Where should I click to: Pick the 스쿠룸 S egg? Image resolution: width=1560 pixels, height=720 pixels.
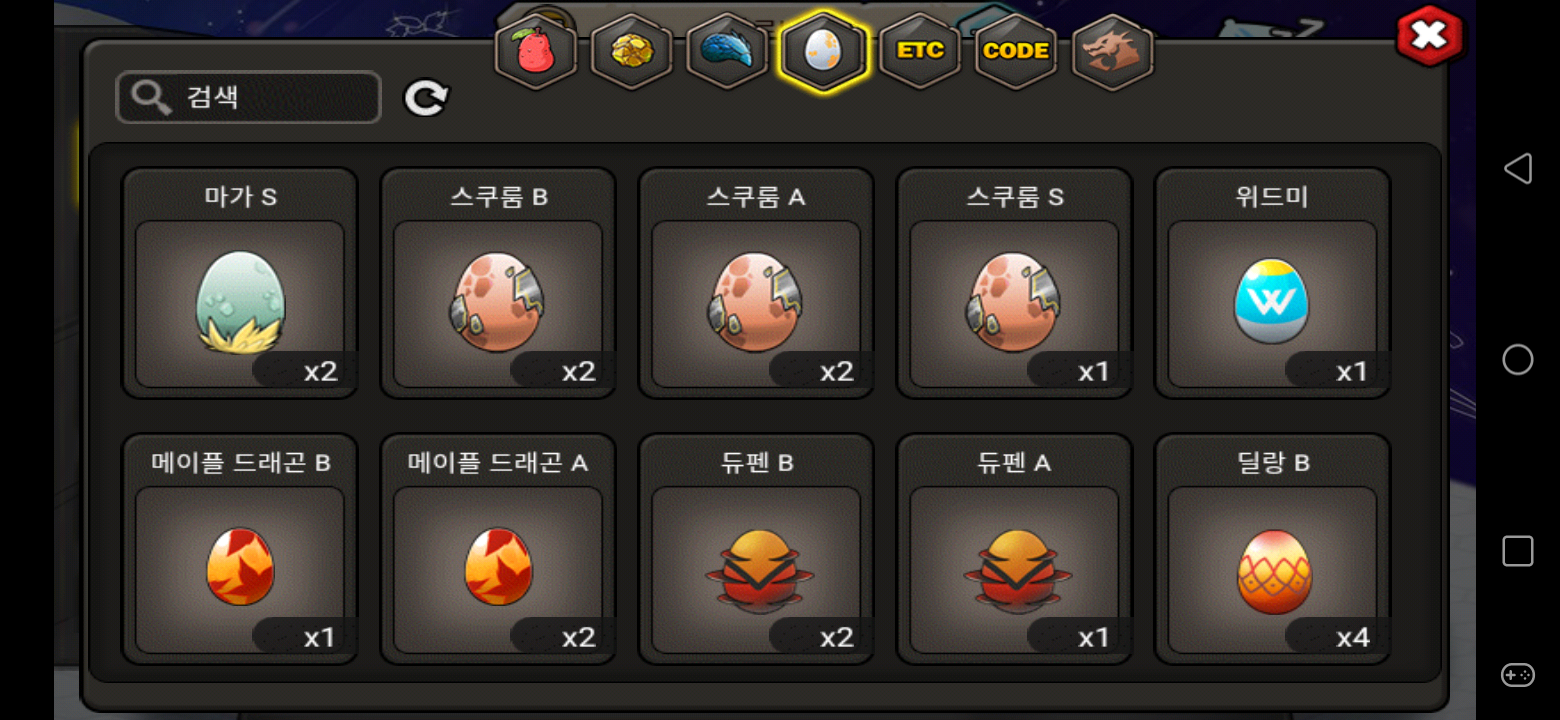coord(1014,283)
